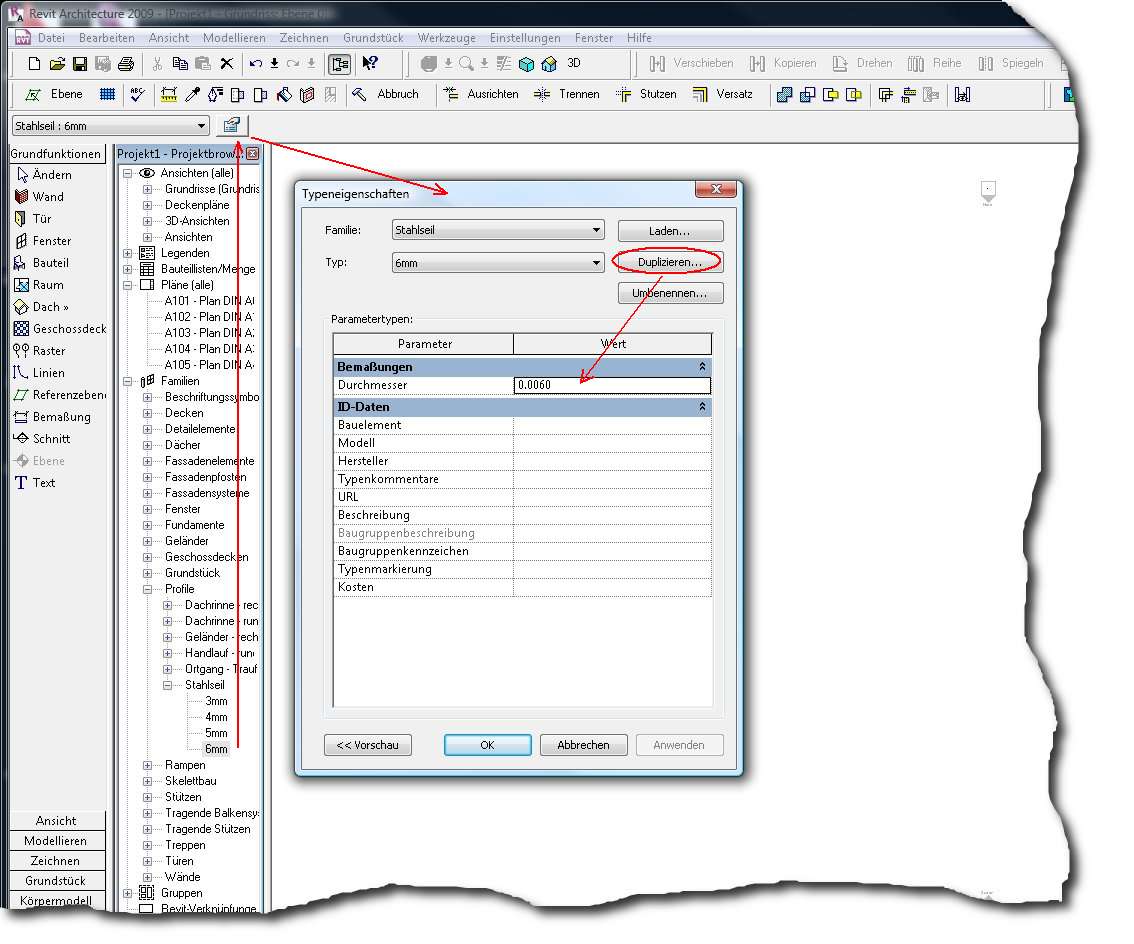This screenshot has width=1134, height=944.
Task: Select the Text tool in the design bar
Action: (x=35, y=482)
